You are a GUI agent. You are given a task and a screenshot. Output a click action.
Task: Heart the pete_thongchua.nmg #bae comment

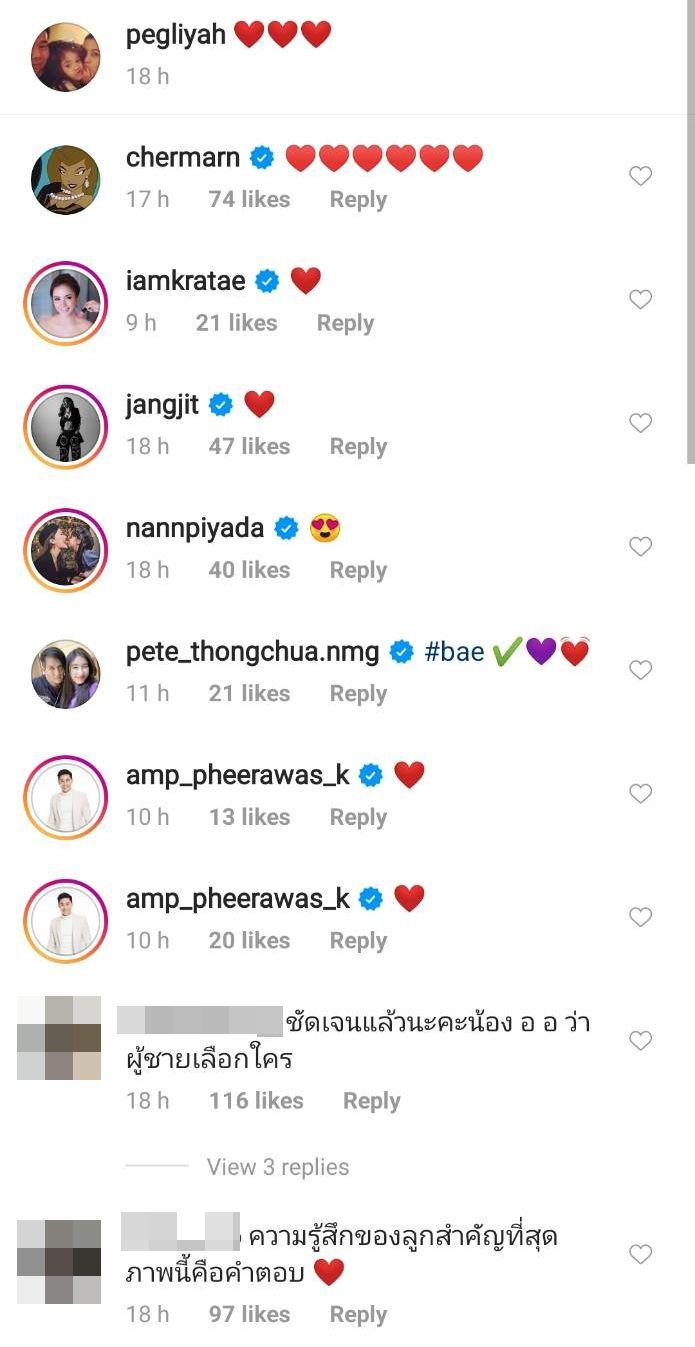pos(640,670)
